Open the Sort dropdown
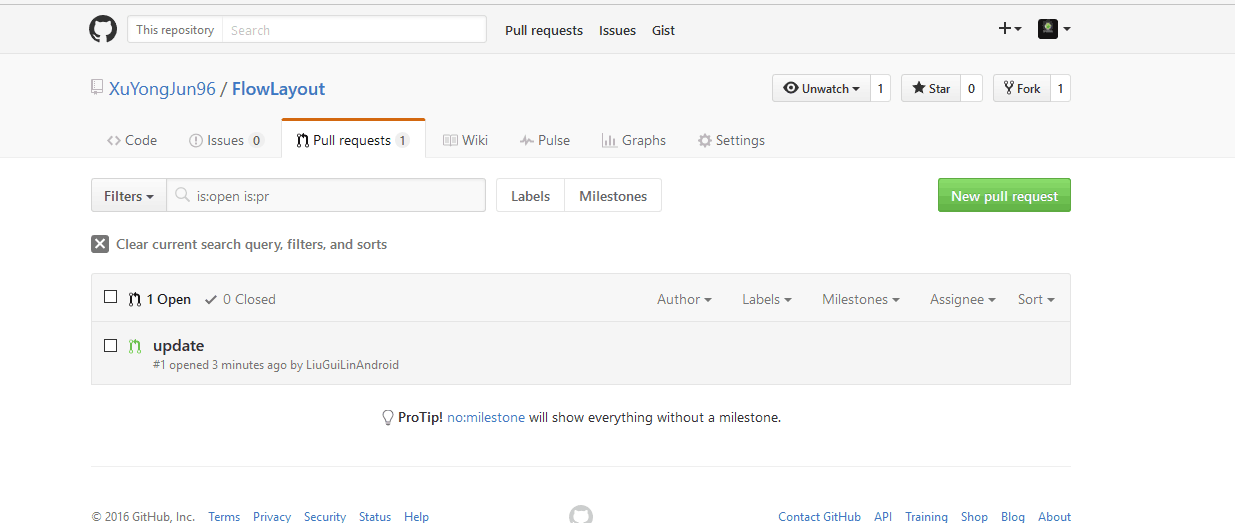 1036,299
